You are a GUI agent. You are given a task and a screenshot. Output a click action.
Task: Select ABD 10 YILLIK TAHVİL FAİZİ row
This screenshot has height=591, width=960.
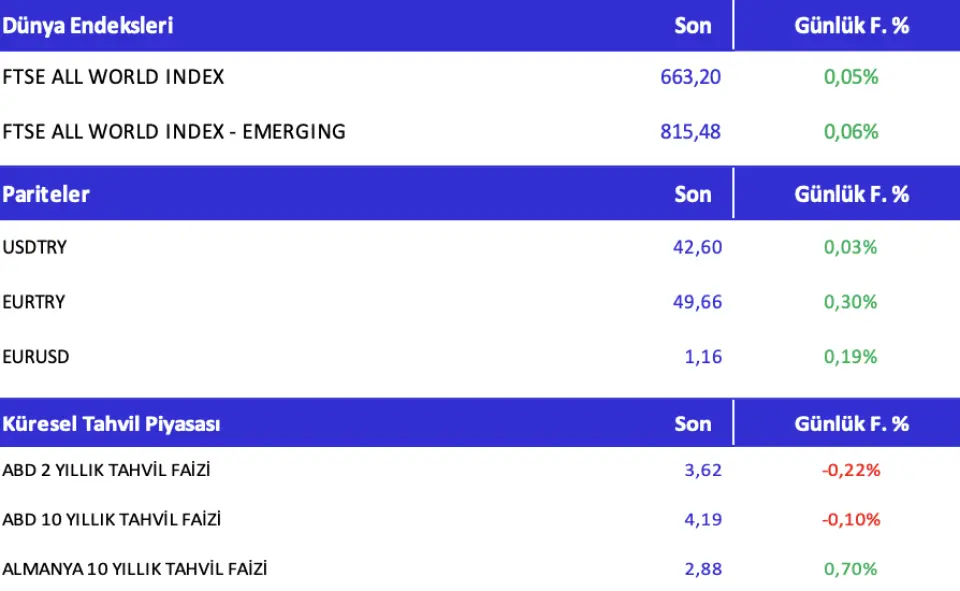coord(111,520)
